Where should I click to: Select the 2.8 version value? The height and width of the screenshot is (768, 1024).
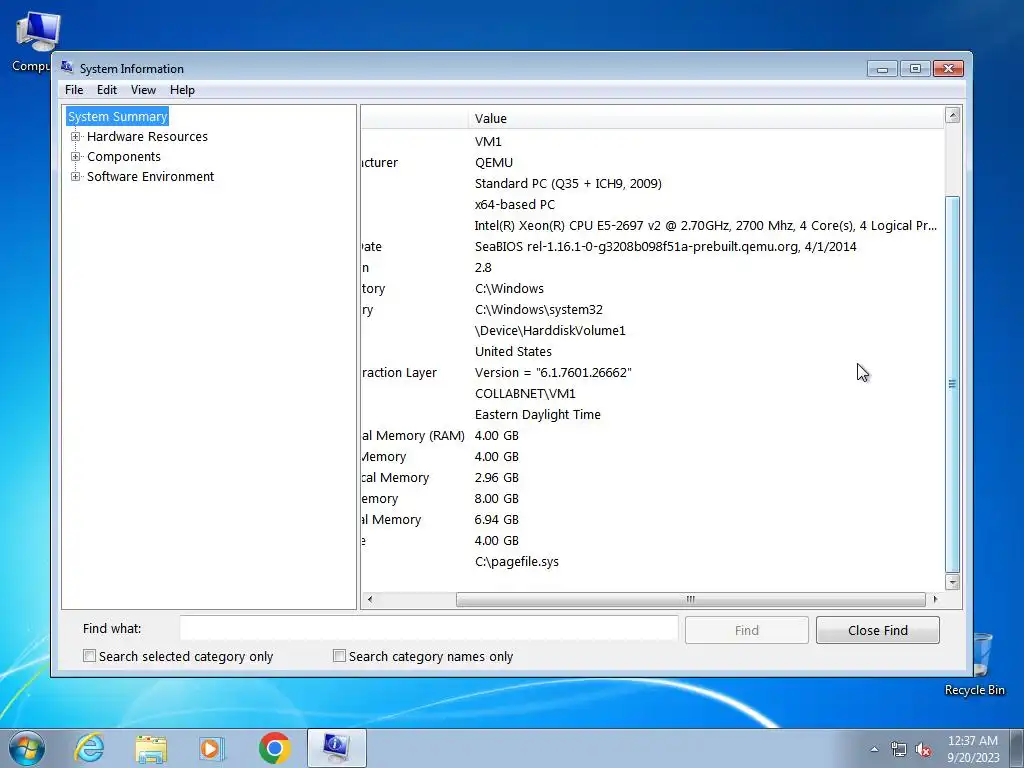click(x=483, y=267)
